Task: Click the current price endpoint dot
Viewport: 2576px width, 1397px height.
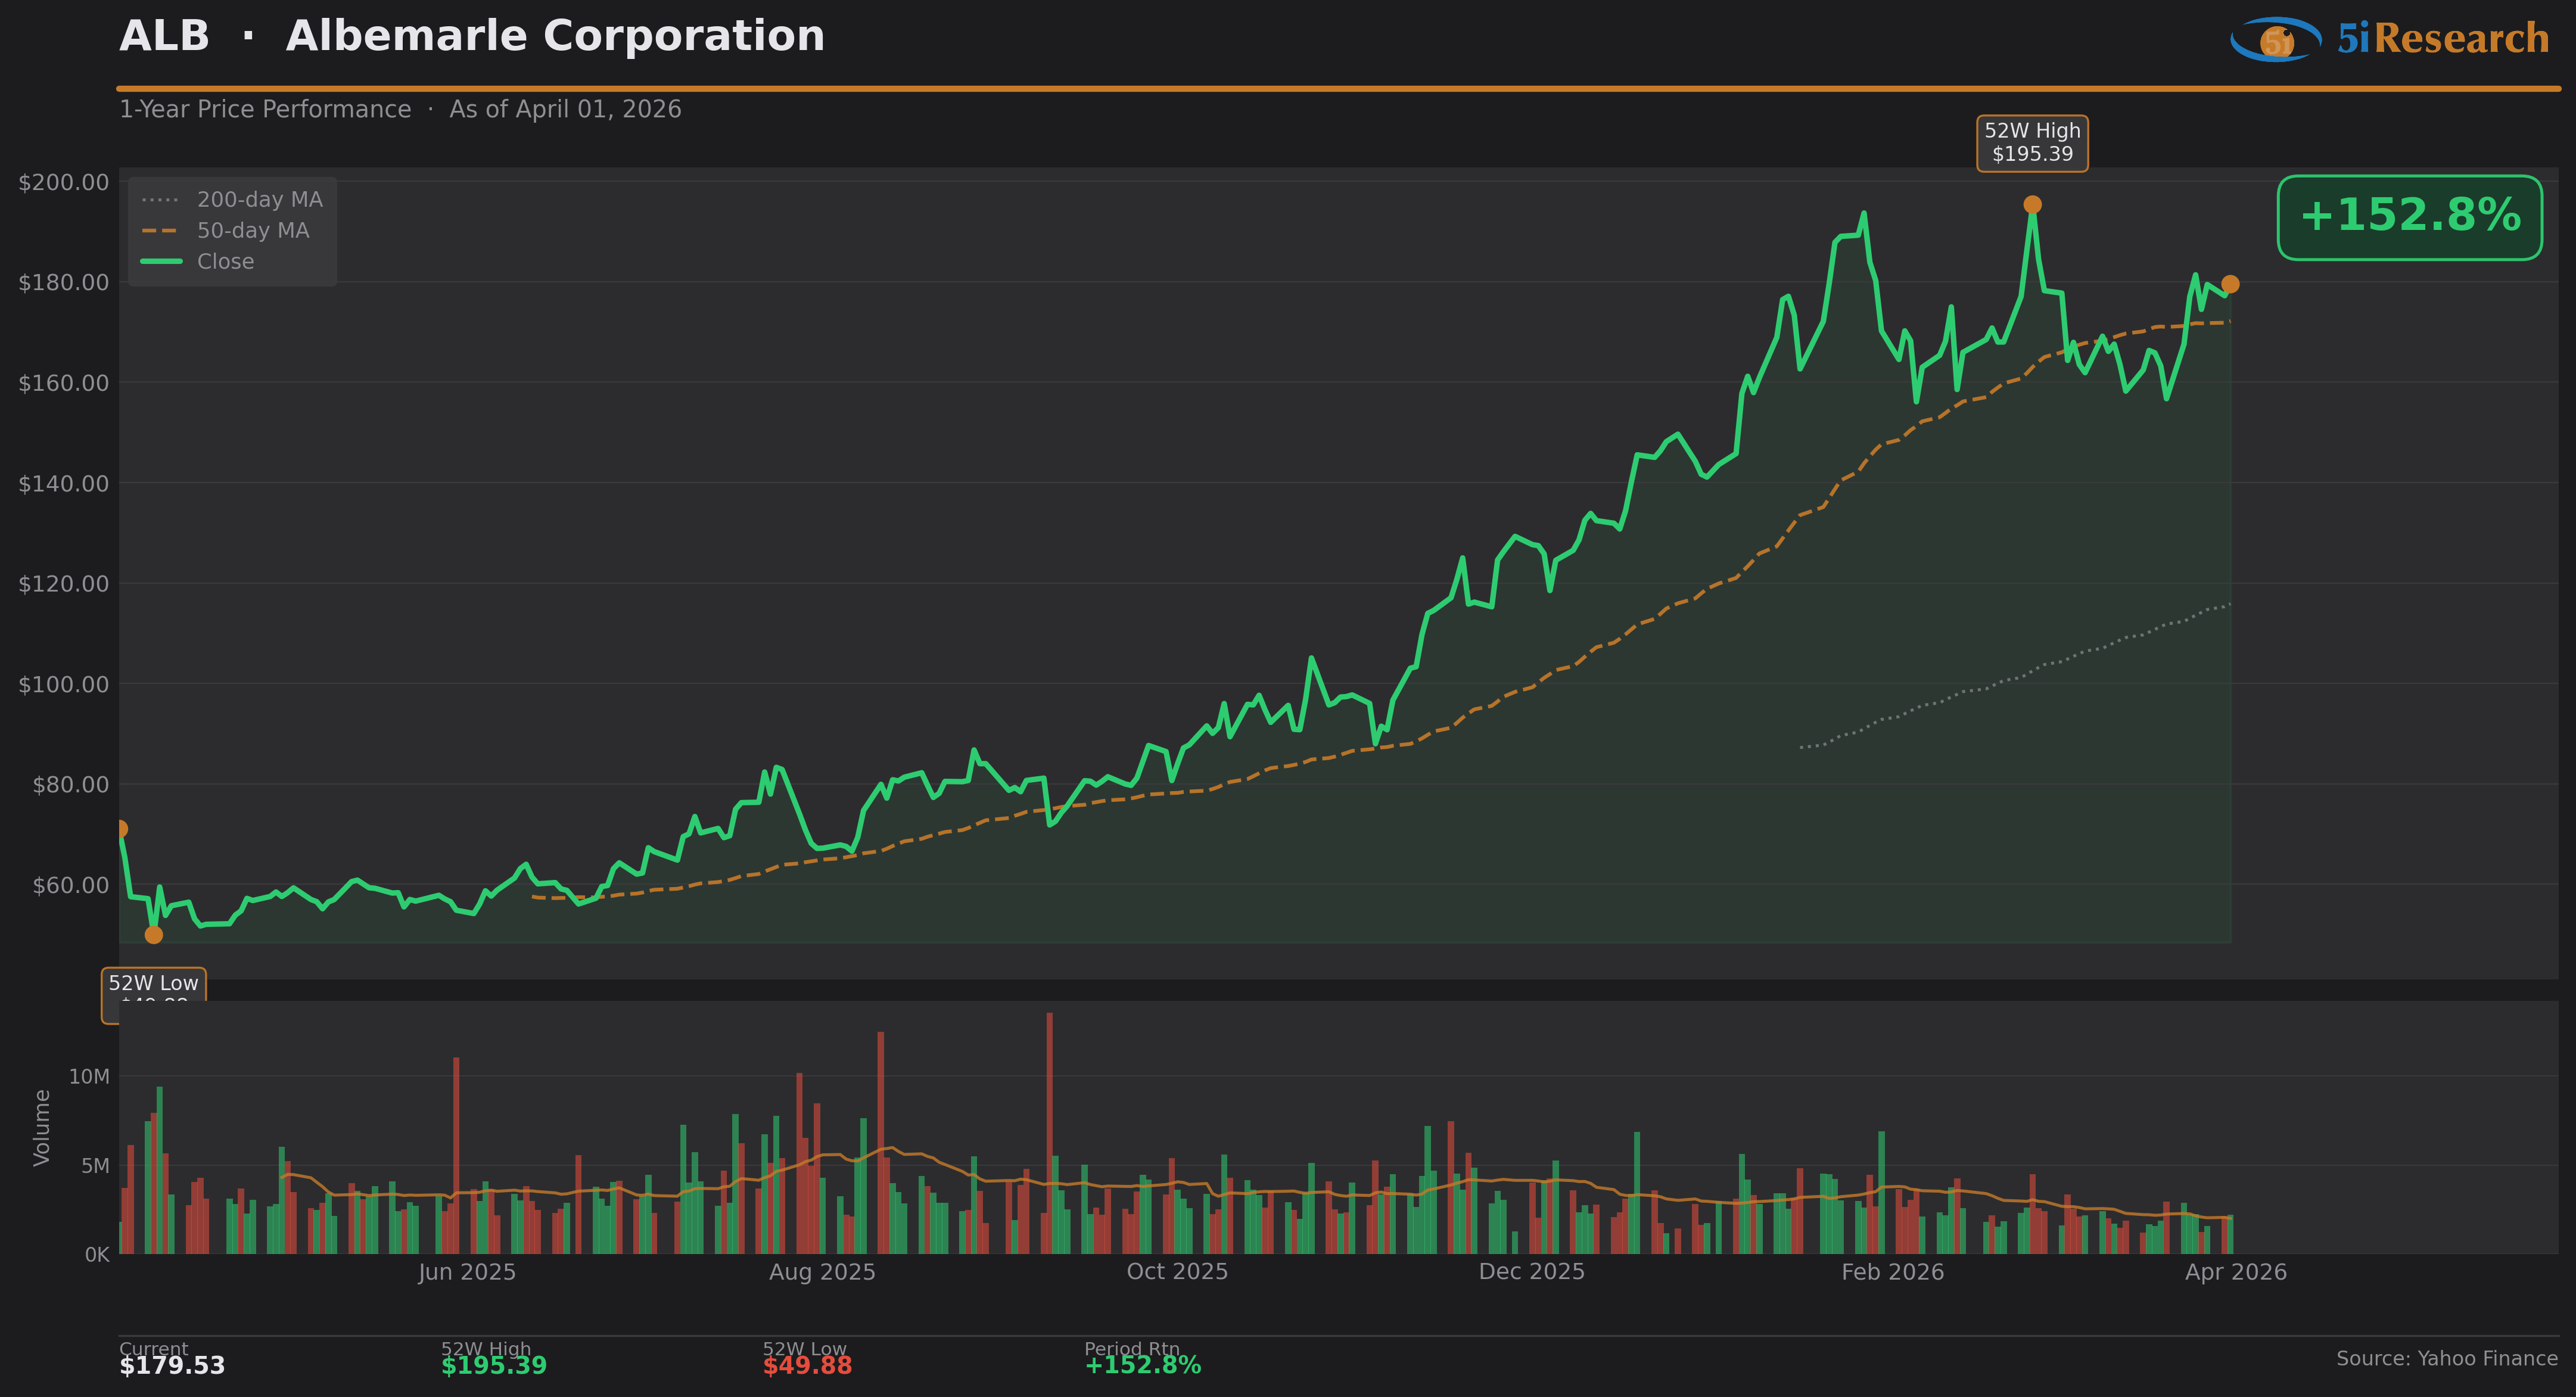Action: 2230,284
